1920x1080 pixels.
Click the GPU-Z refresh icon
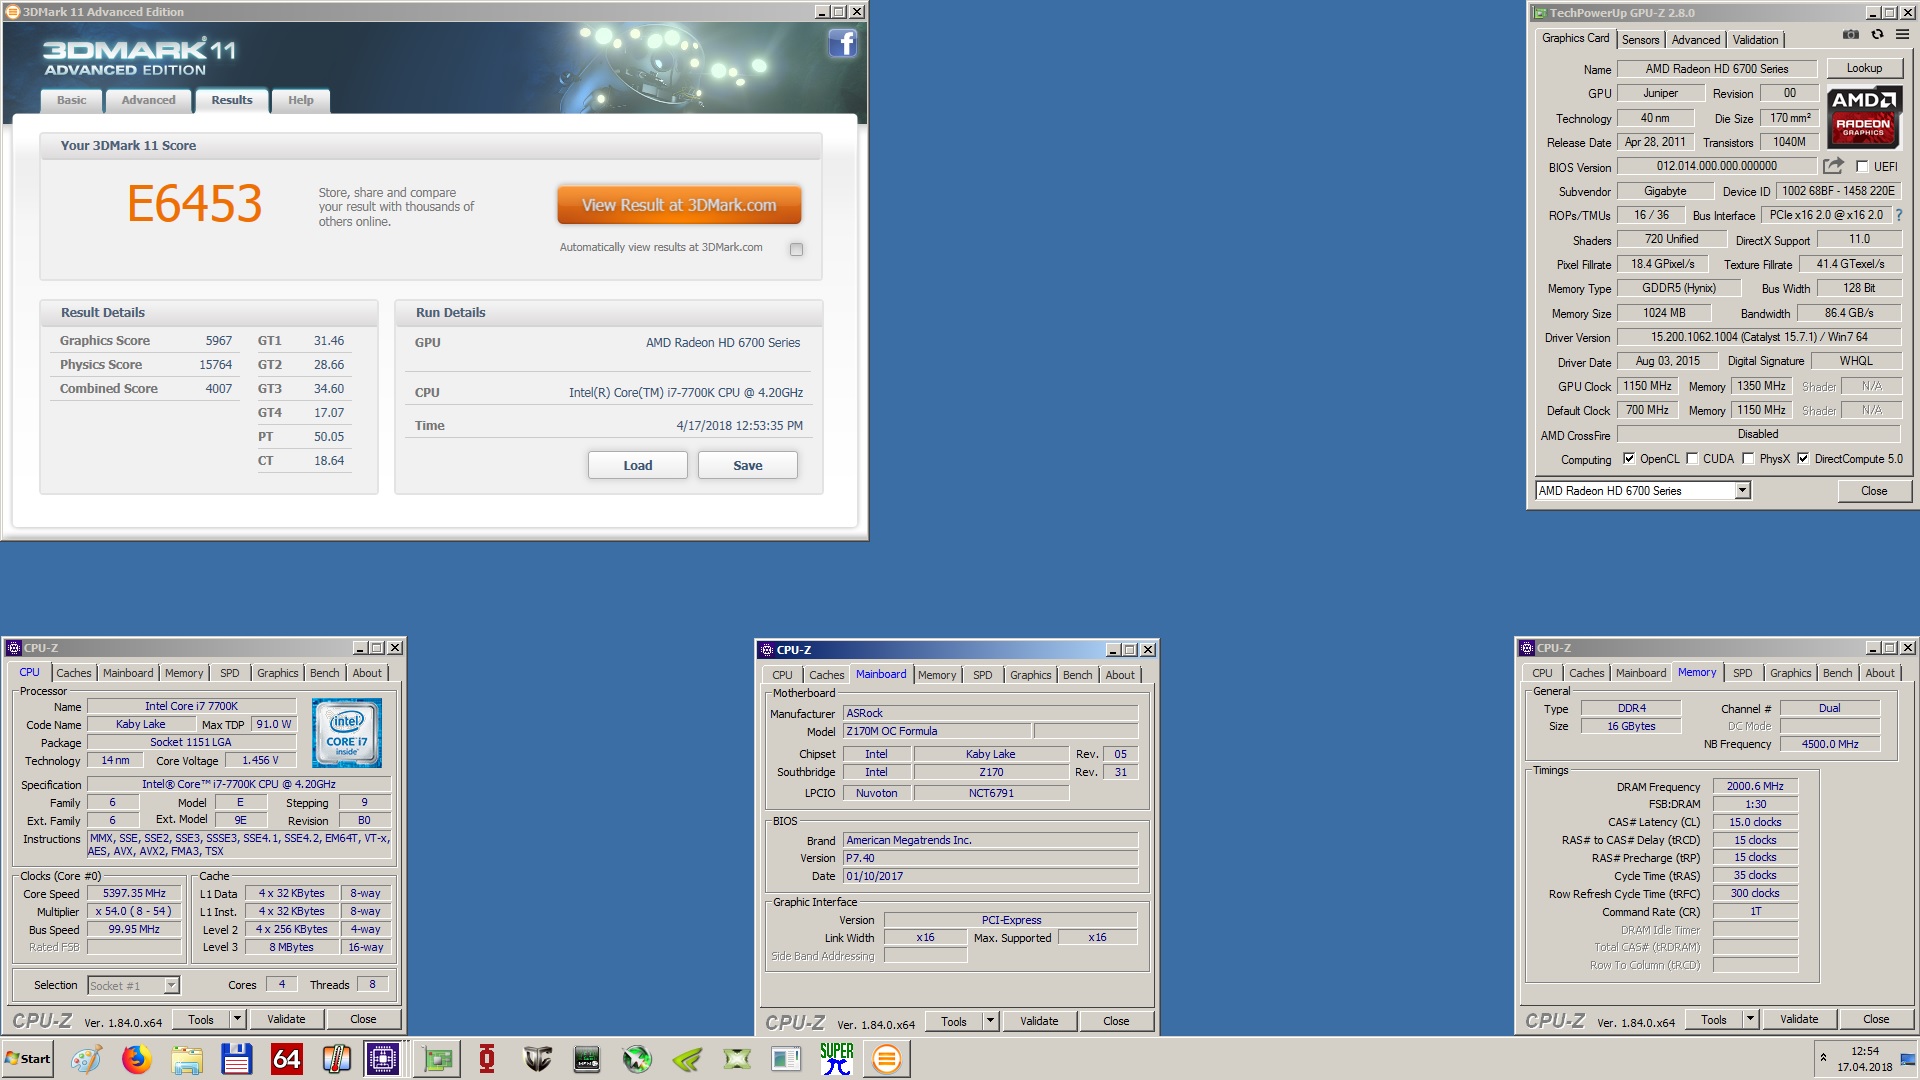[x=1877, y=35]
